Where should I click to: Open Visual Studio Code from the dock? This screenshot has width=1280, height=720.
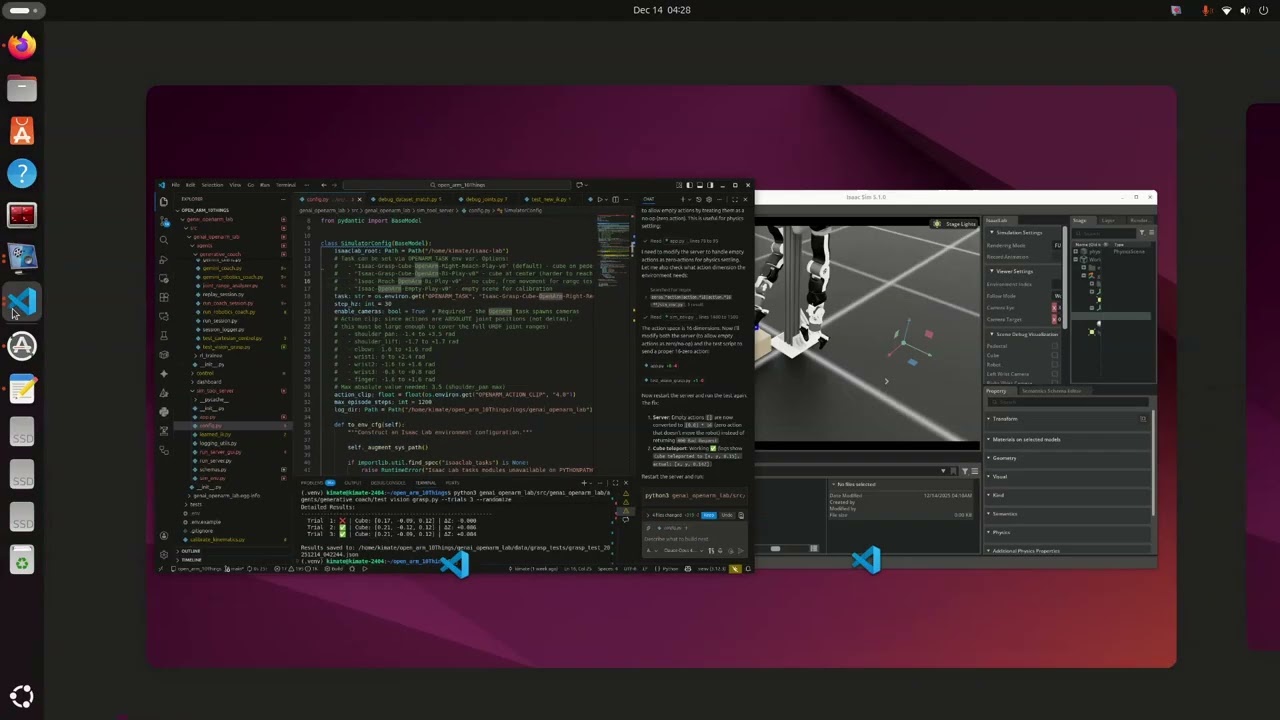[22, 302]
